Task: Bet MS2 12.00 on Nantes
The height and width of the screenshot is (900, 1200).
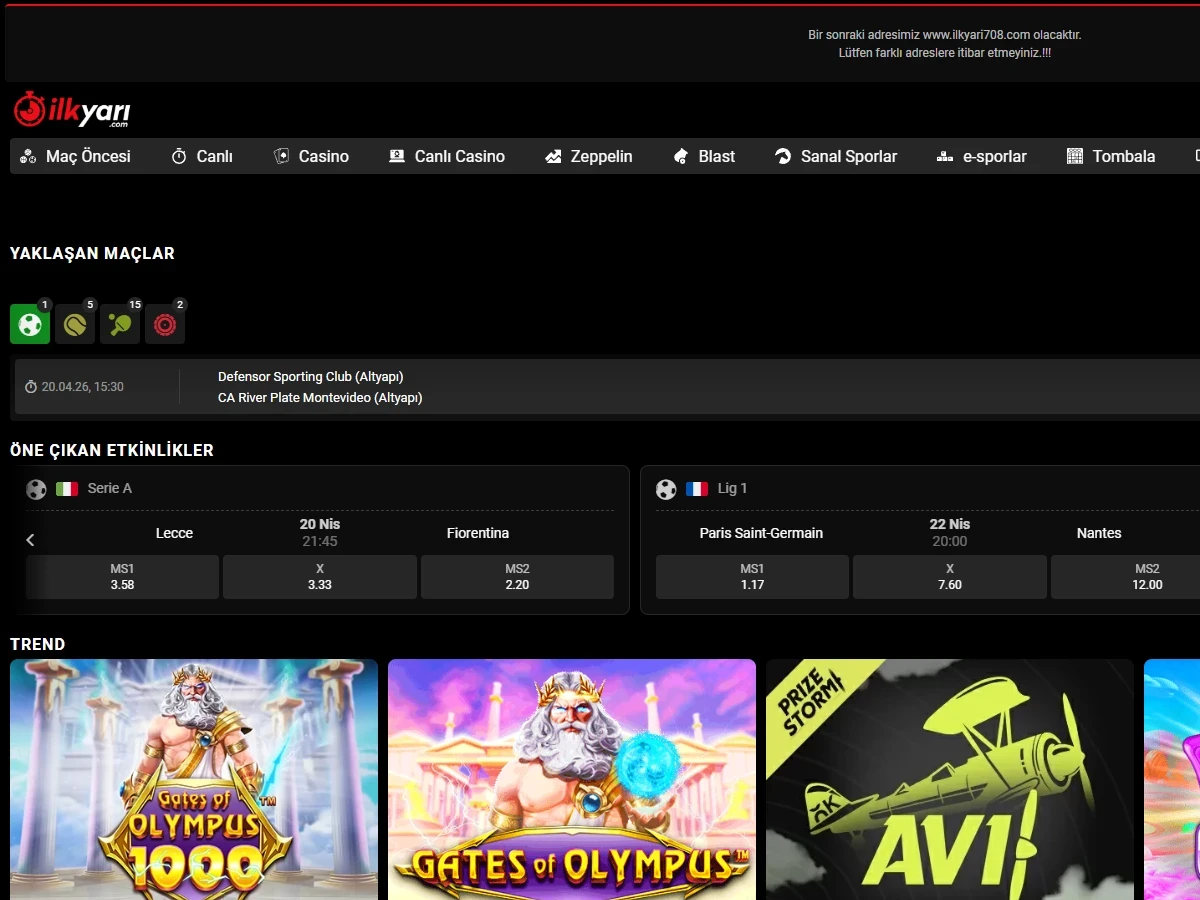Action: pos(1126,577)
